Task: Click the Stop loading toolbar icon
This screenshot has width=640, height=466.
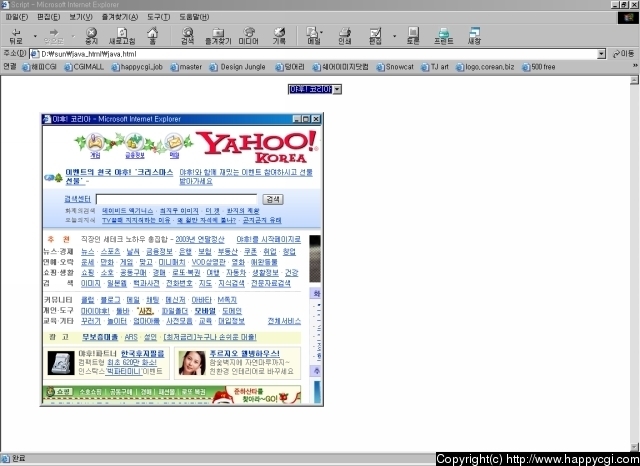Action: (x=91, y=36)
